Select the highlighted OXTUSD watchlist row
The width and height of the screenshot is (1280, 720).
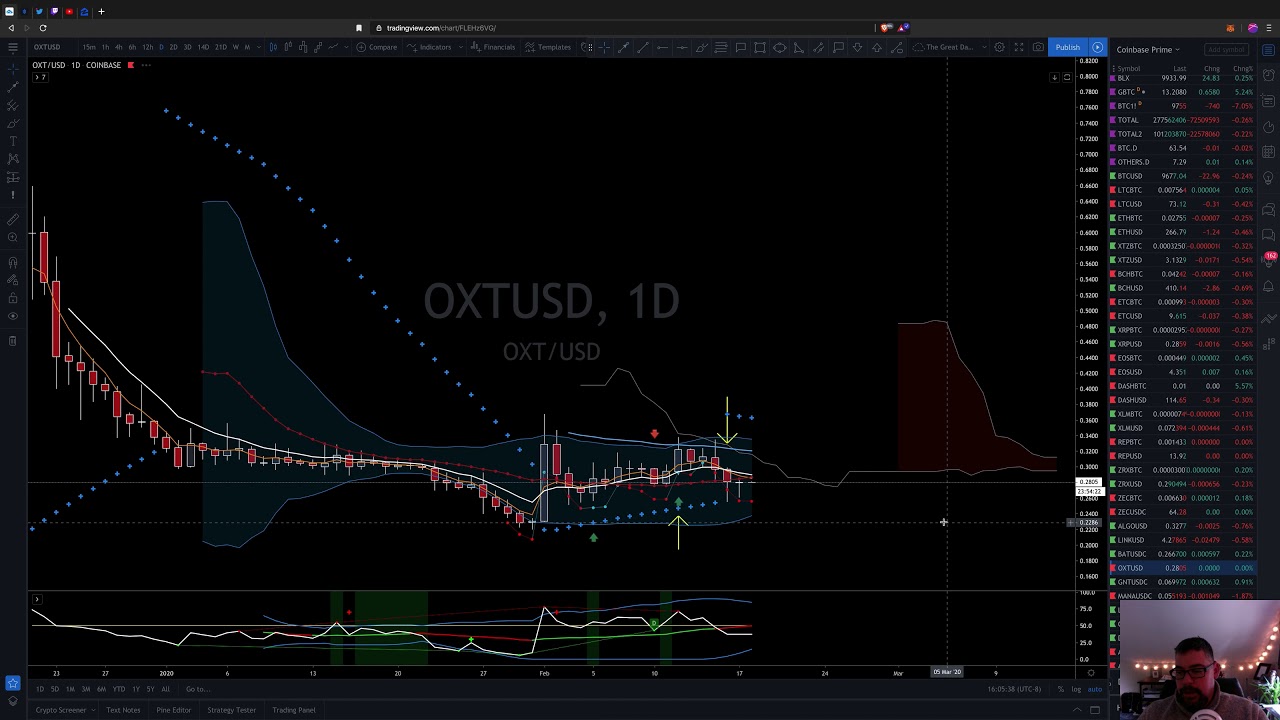click(1181, 568)
